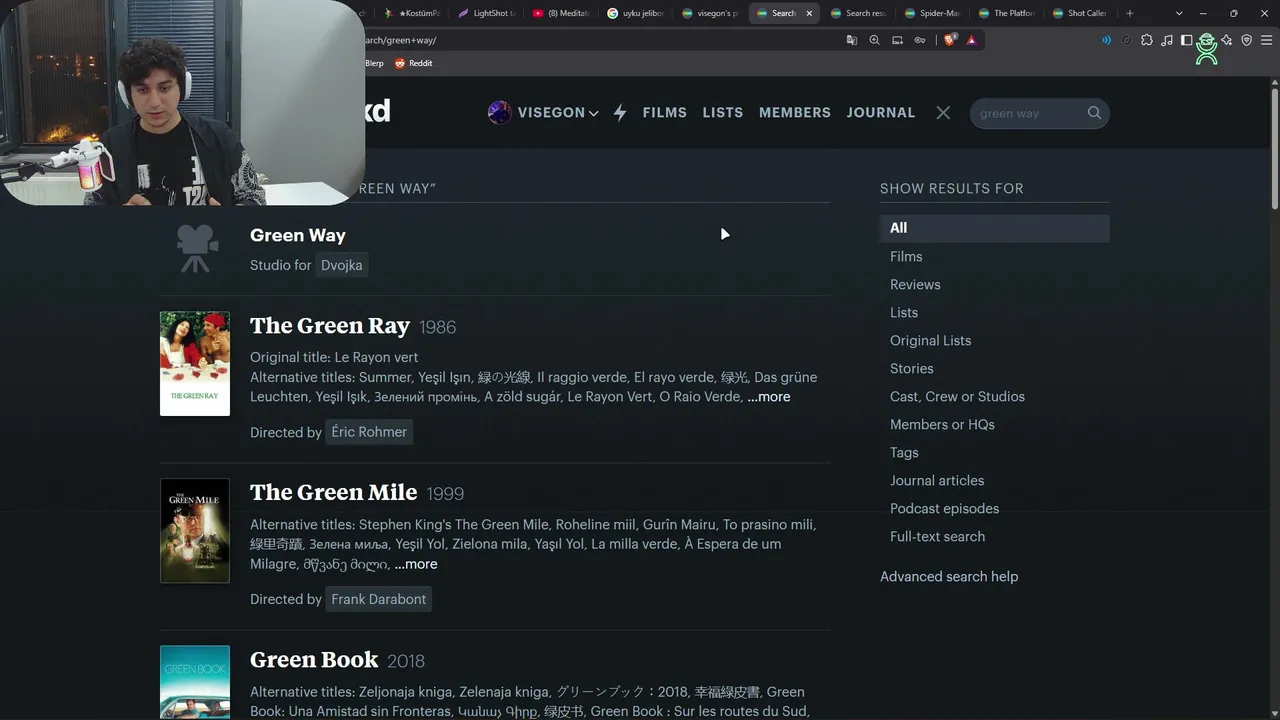Open The Green Mile film title
The image size is (1280, 720).
click(333, 493)
